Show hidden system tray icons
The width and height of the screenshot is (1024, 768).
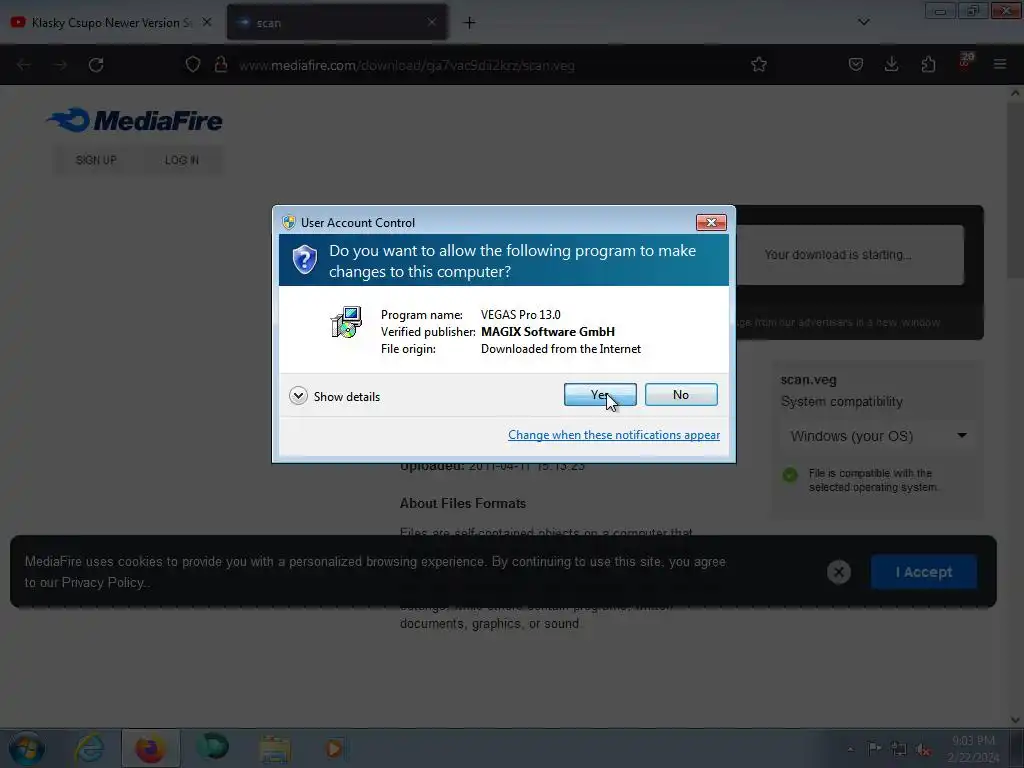coord(850,749)
